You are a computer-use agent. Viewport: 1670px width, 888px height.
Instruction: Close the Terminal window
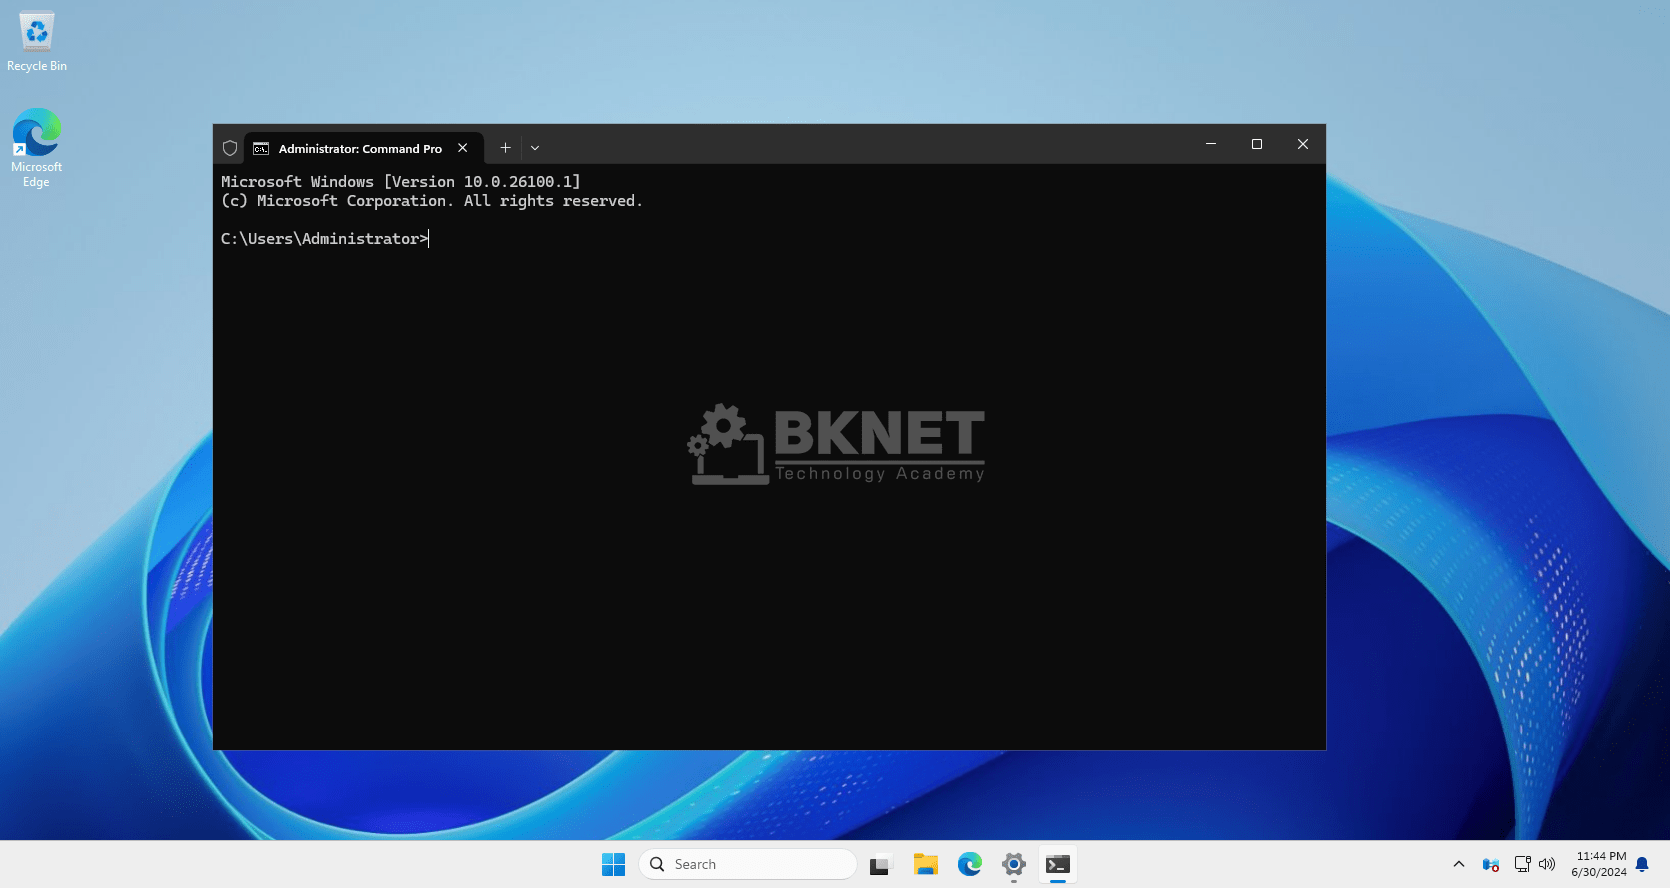[x=1303, y=144]
